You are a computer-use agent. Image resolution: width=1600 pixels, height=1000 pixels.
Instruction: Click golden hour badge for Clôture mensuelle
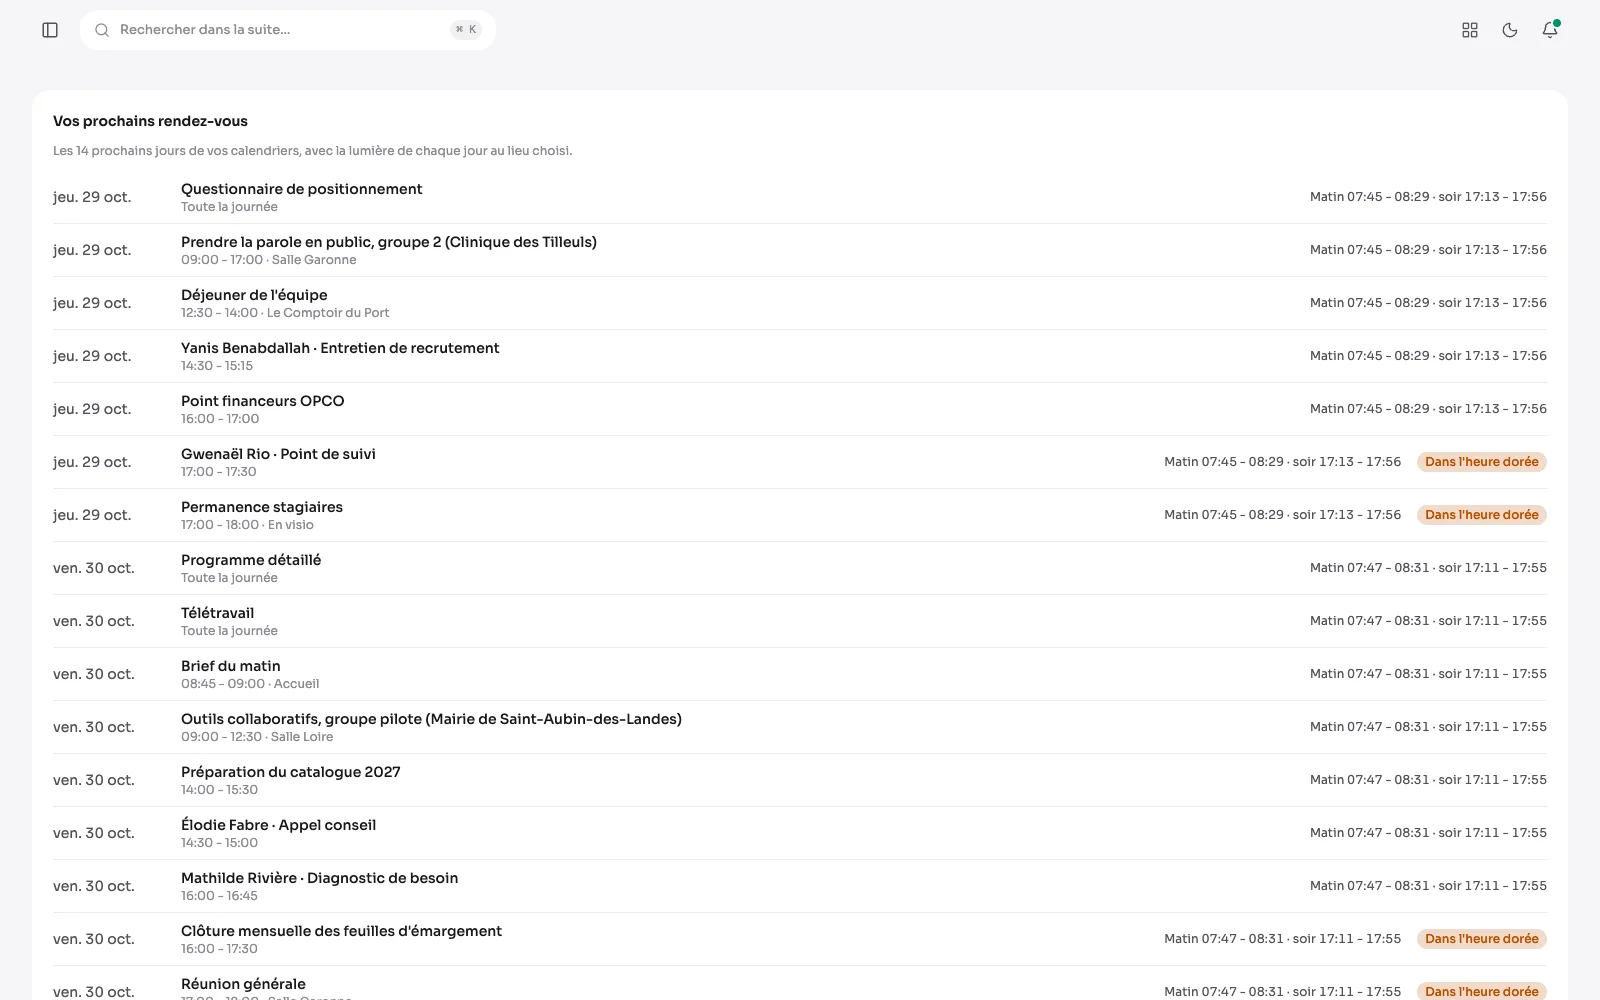[x=1482, y=939]
